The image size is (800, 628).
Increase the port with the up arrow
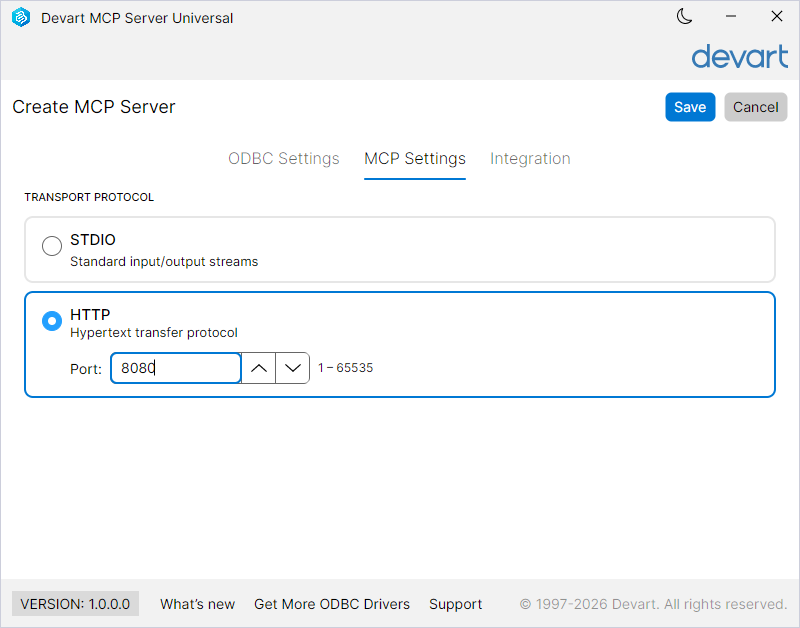259,368
